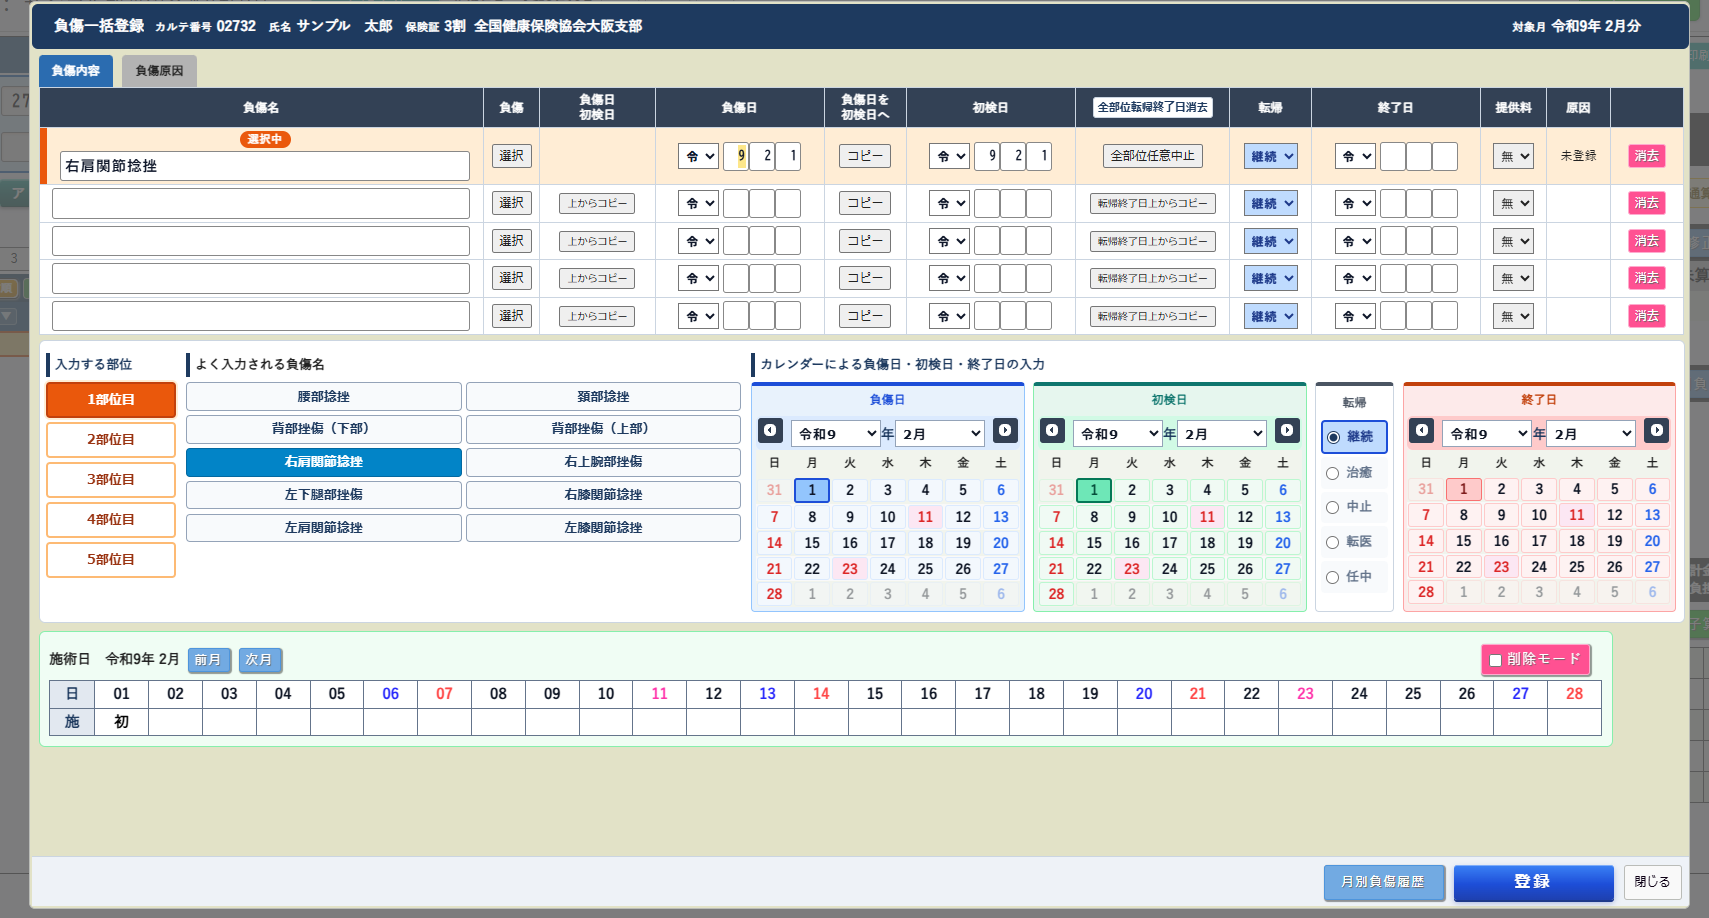Select the 治癒 outcome radio button

click(1332, 473)
